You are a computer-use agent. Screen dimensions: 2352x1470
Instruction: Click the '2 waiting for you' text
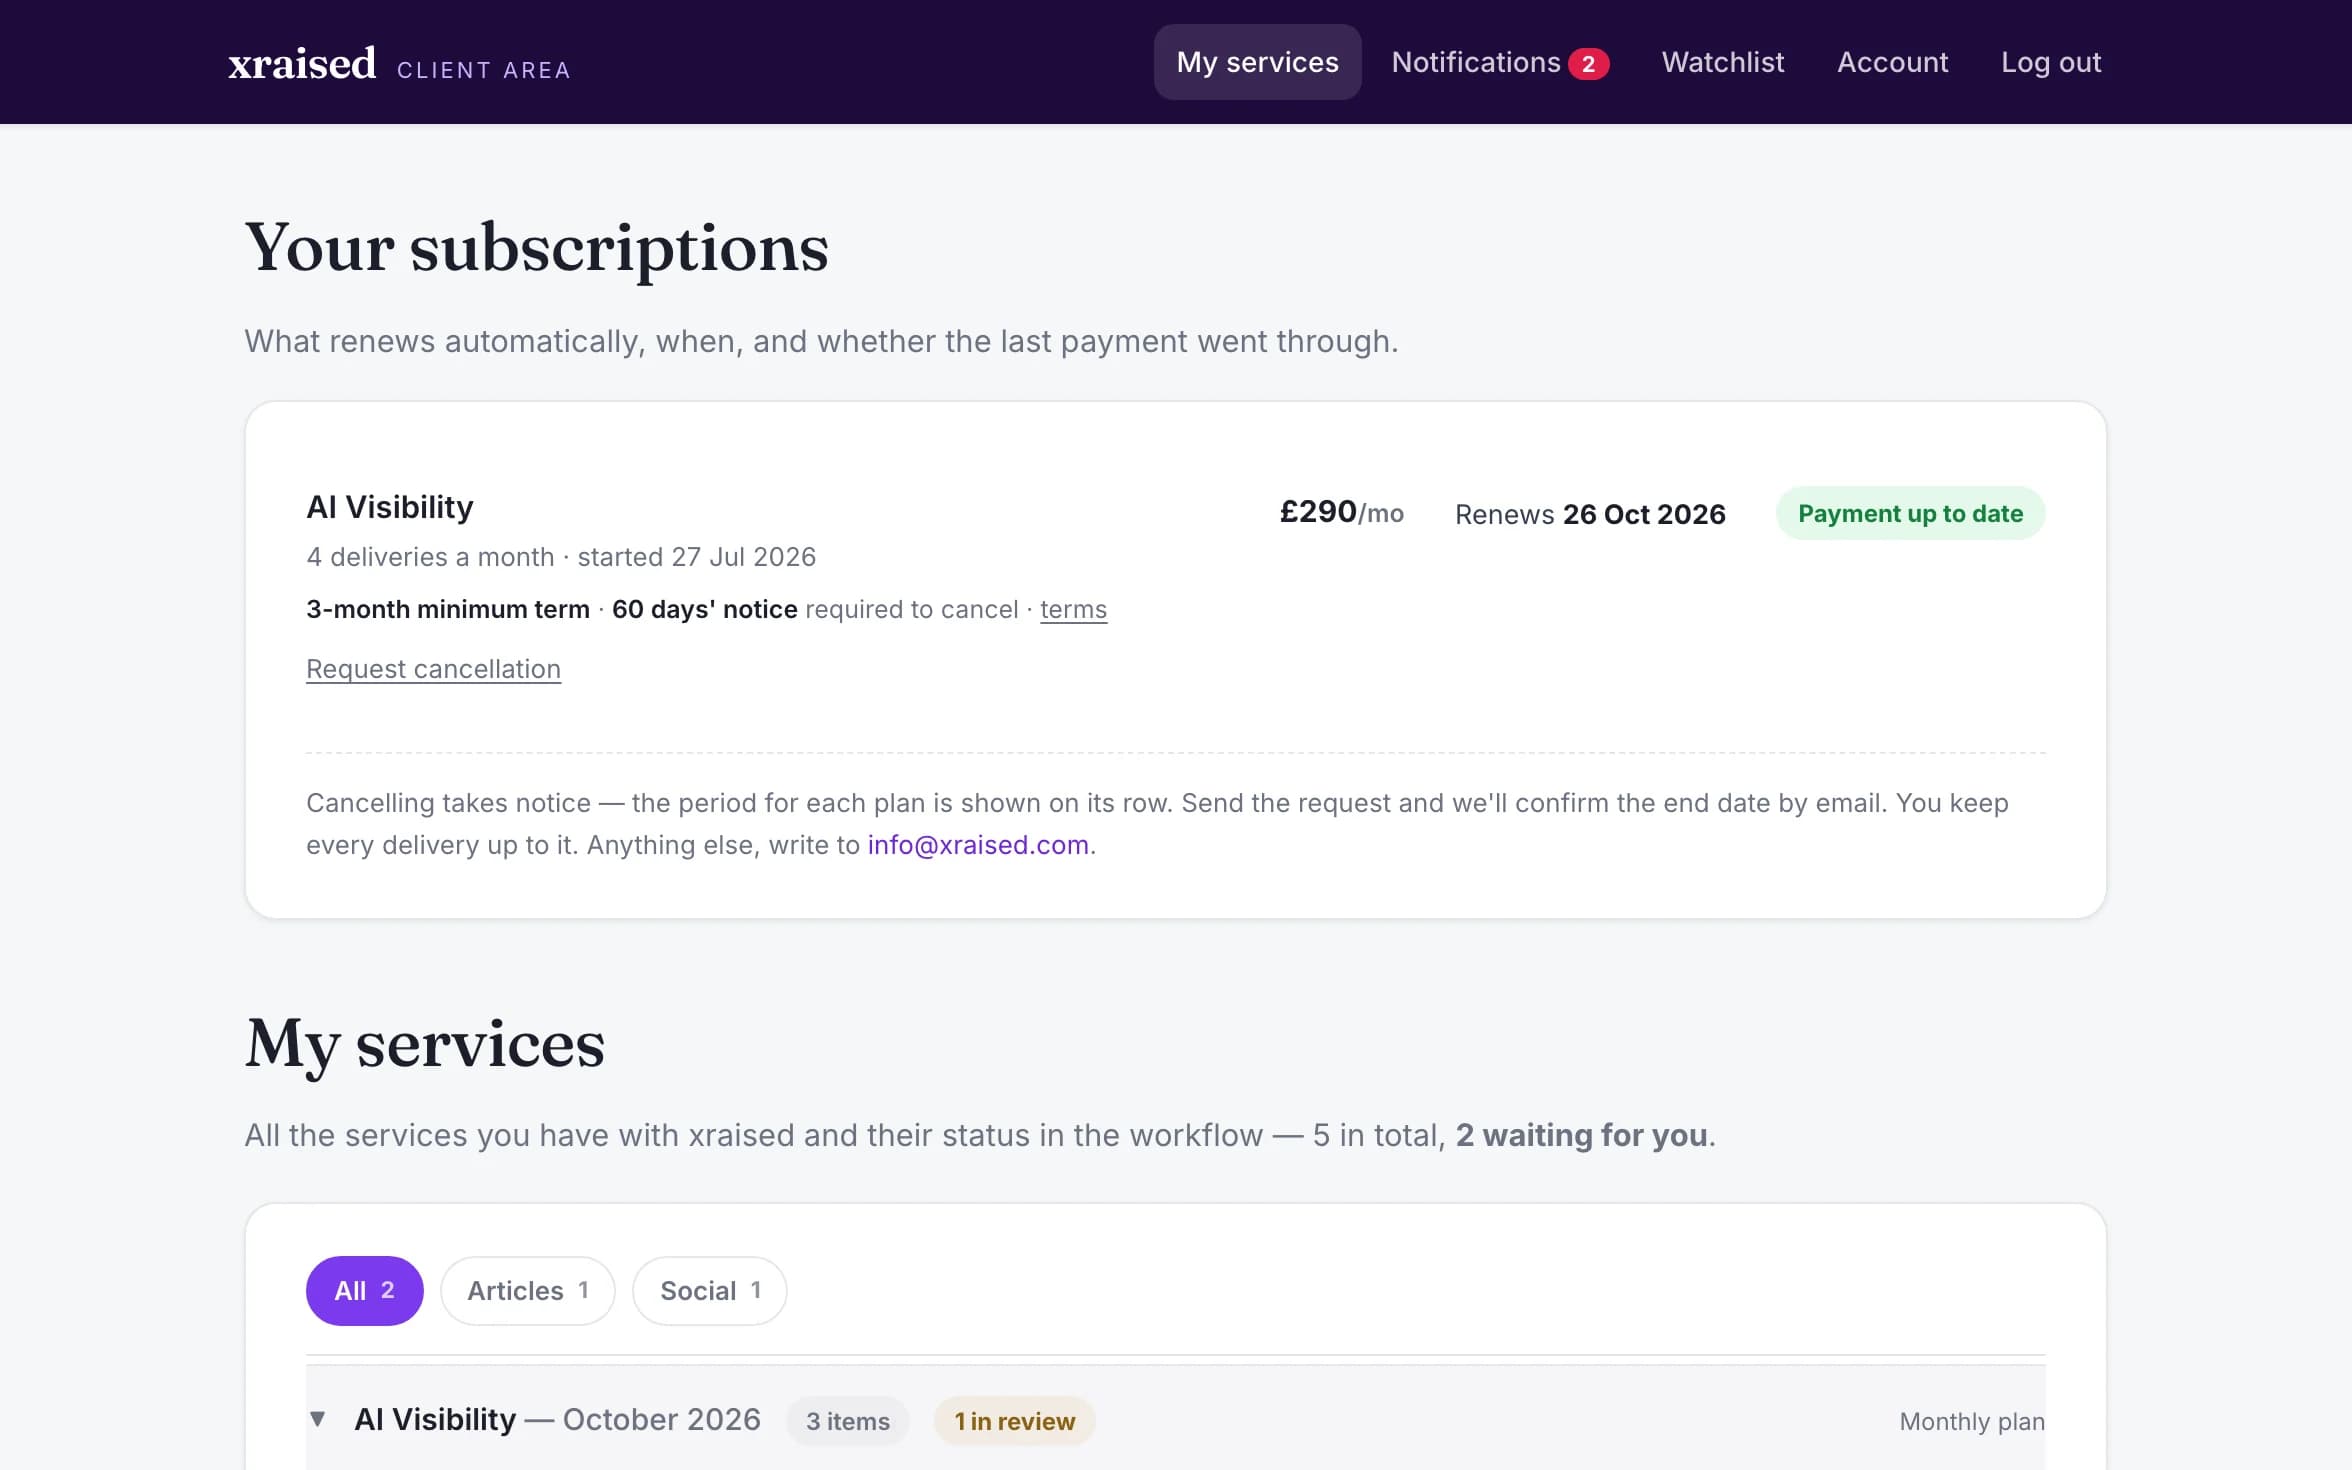1582,1135
